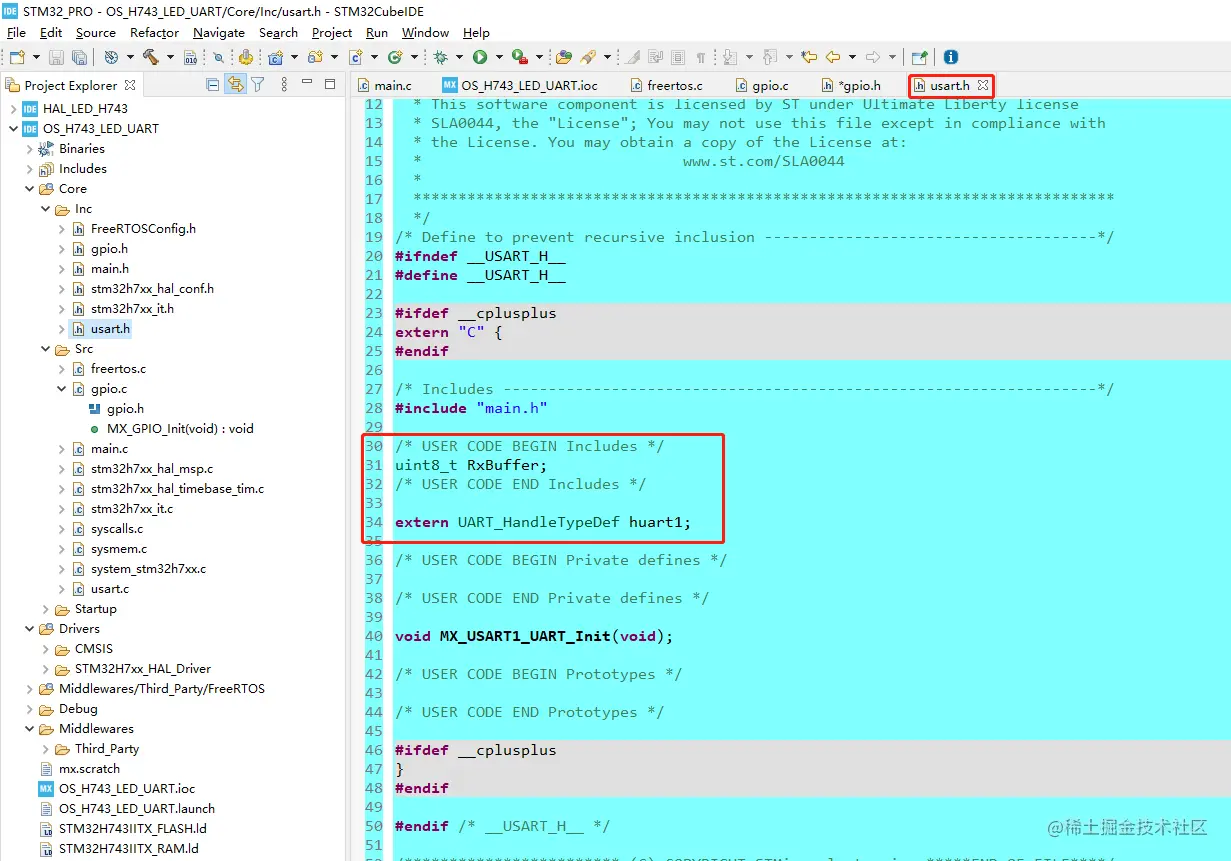The height and width of the screenshot is (861, 1231).
Task: Open the dropdown arrow beside Debug icon
Action: coord(459,57)
